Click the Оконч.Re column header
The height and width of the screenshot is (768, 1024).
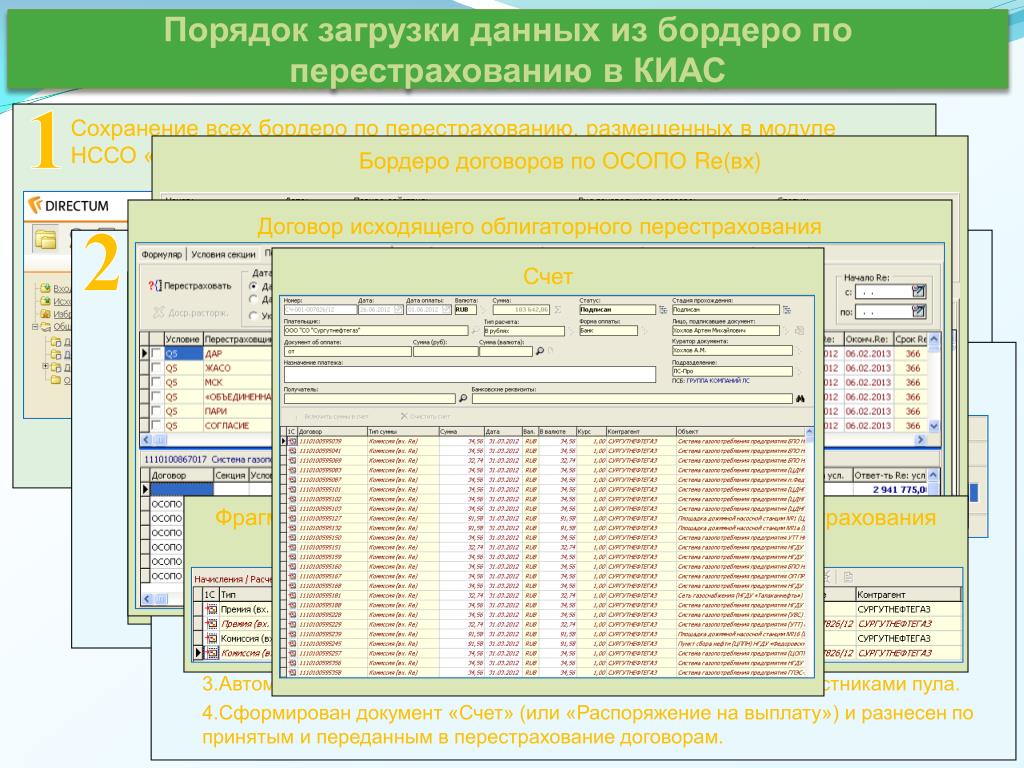[x=867, y=340]
